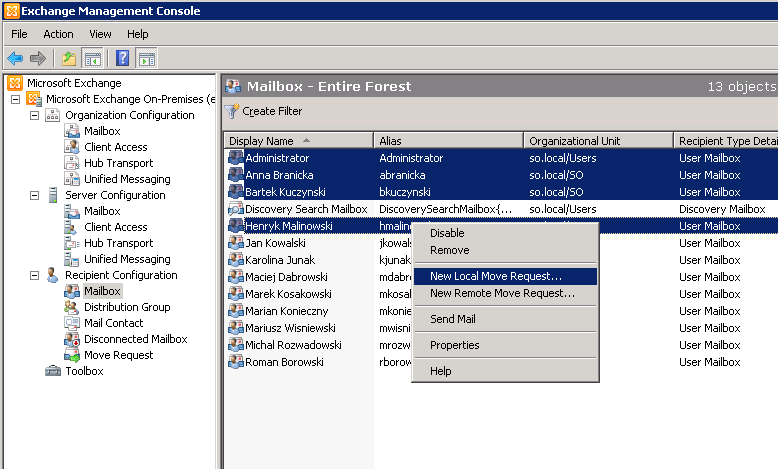Click the Server Configuration server icon
The image size is (778, 469).
53,195
